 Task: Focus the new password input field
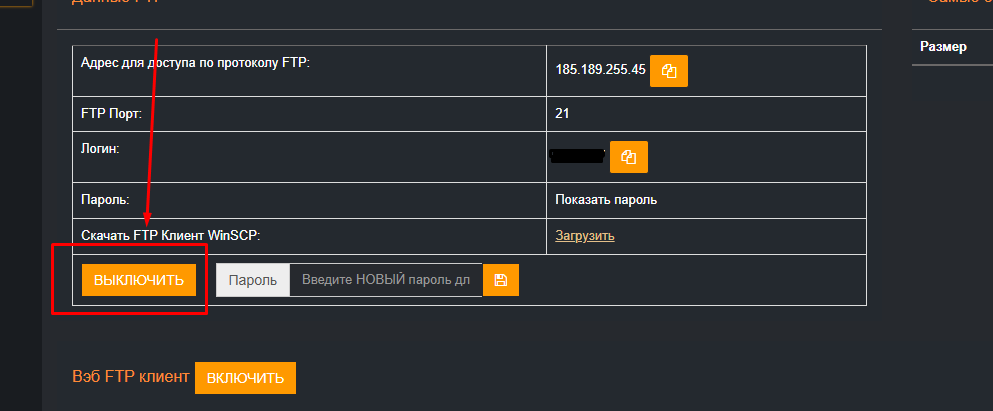[385, 280]
